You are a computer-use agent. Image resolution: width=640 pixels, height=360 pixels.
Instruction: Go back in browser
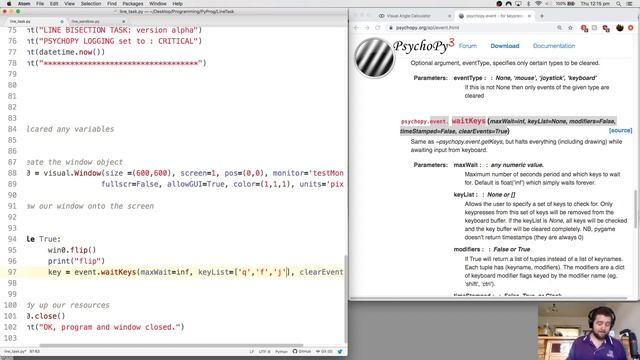356,28
